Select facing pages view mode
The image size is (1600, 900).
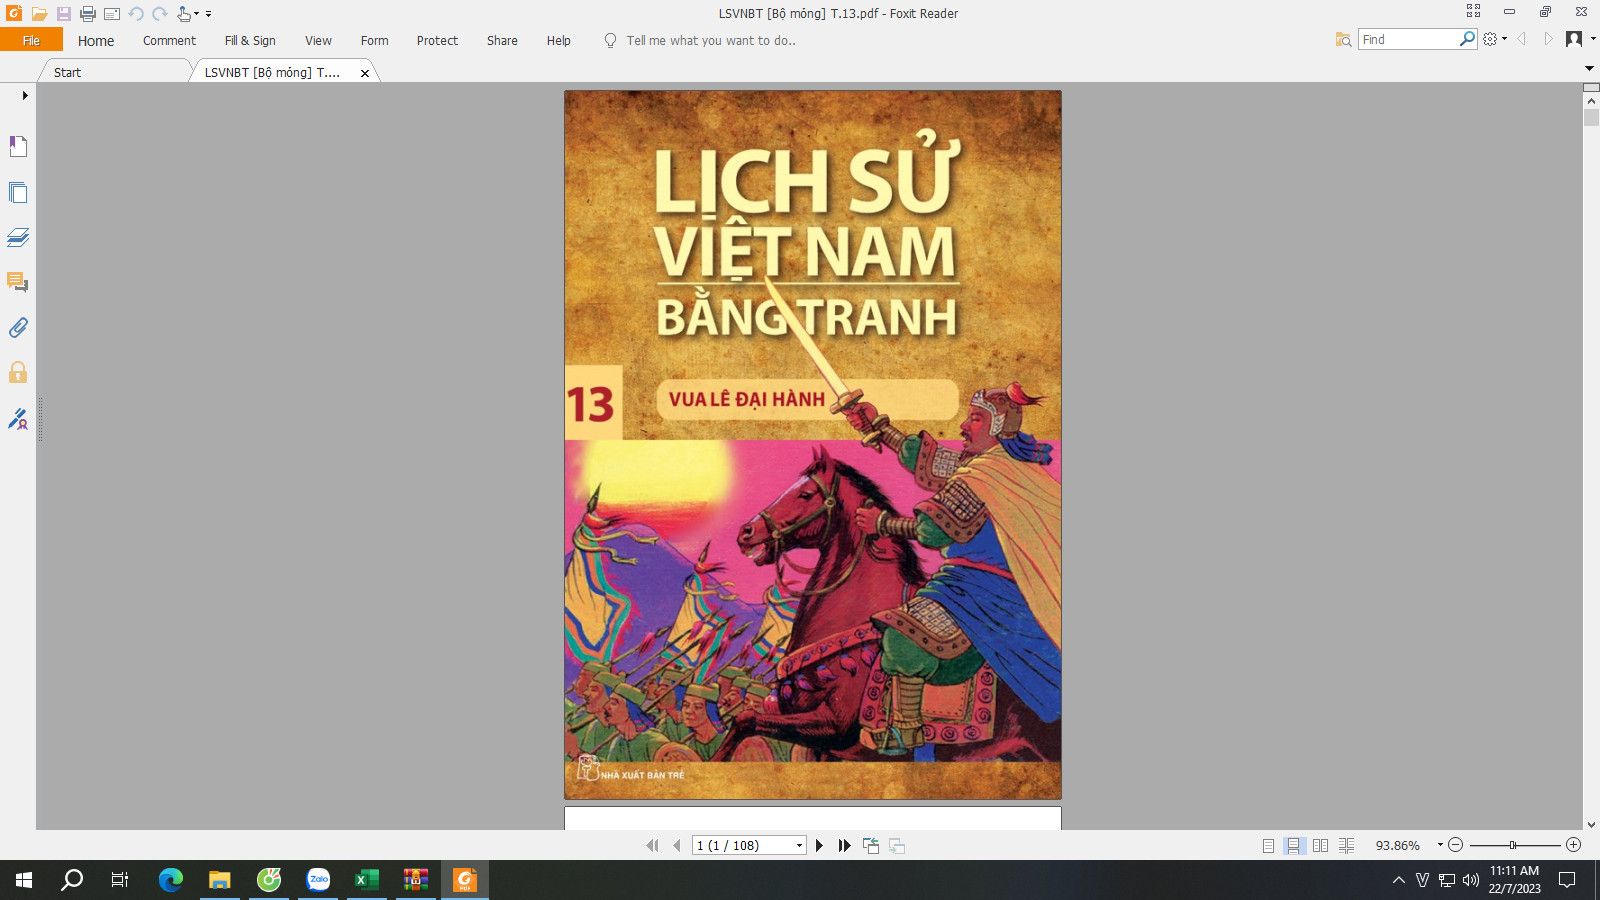[1320, 846]
